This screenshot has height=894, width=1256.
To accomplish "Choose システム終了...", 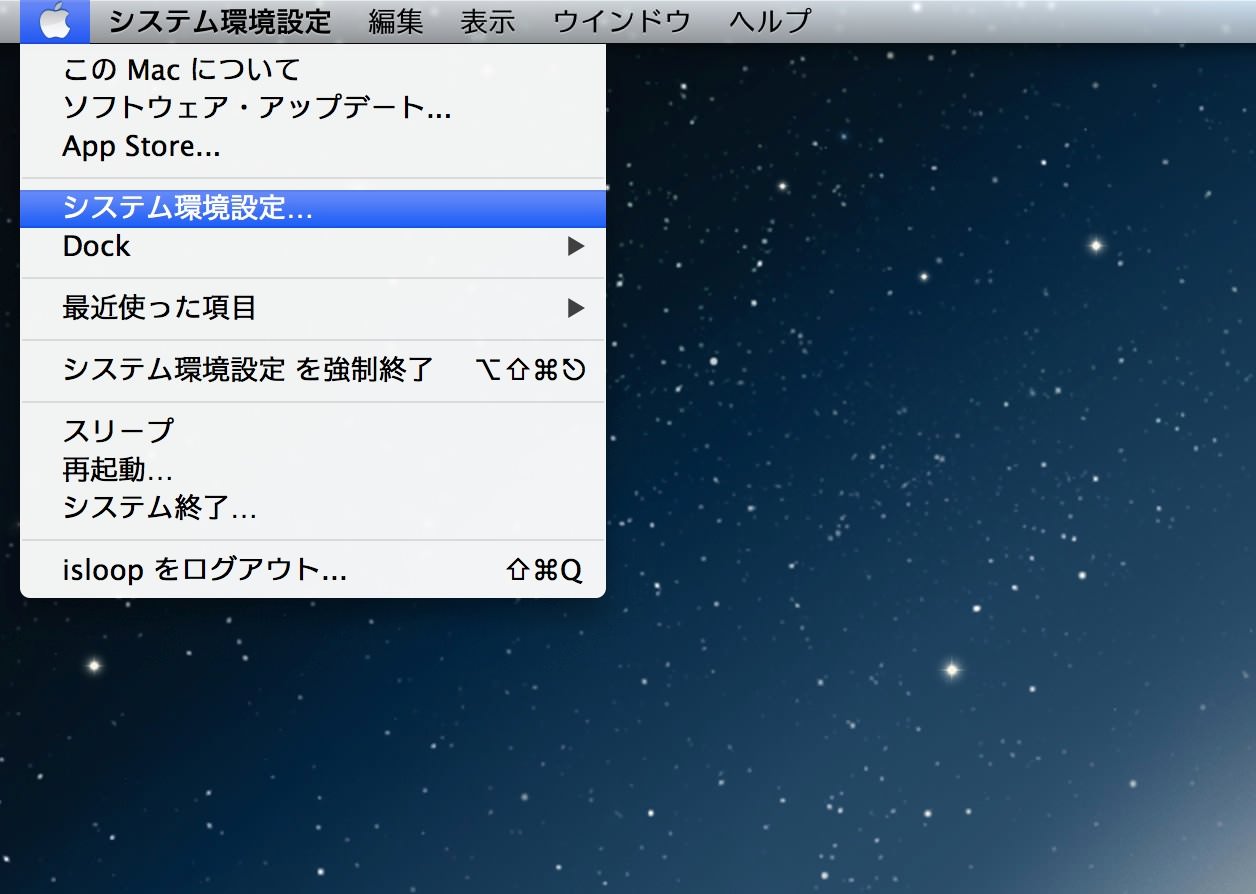I will point(313,508).
